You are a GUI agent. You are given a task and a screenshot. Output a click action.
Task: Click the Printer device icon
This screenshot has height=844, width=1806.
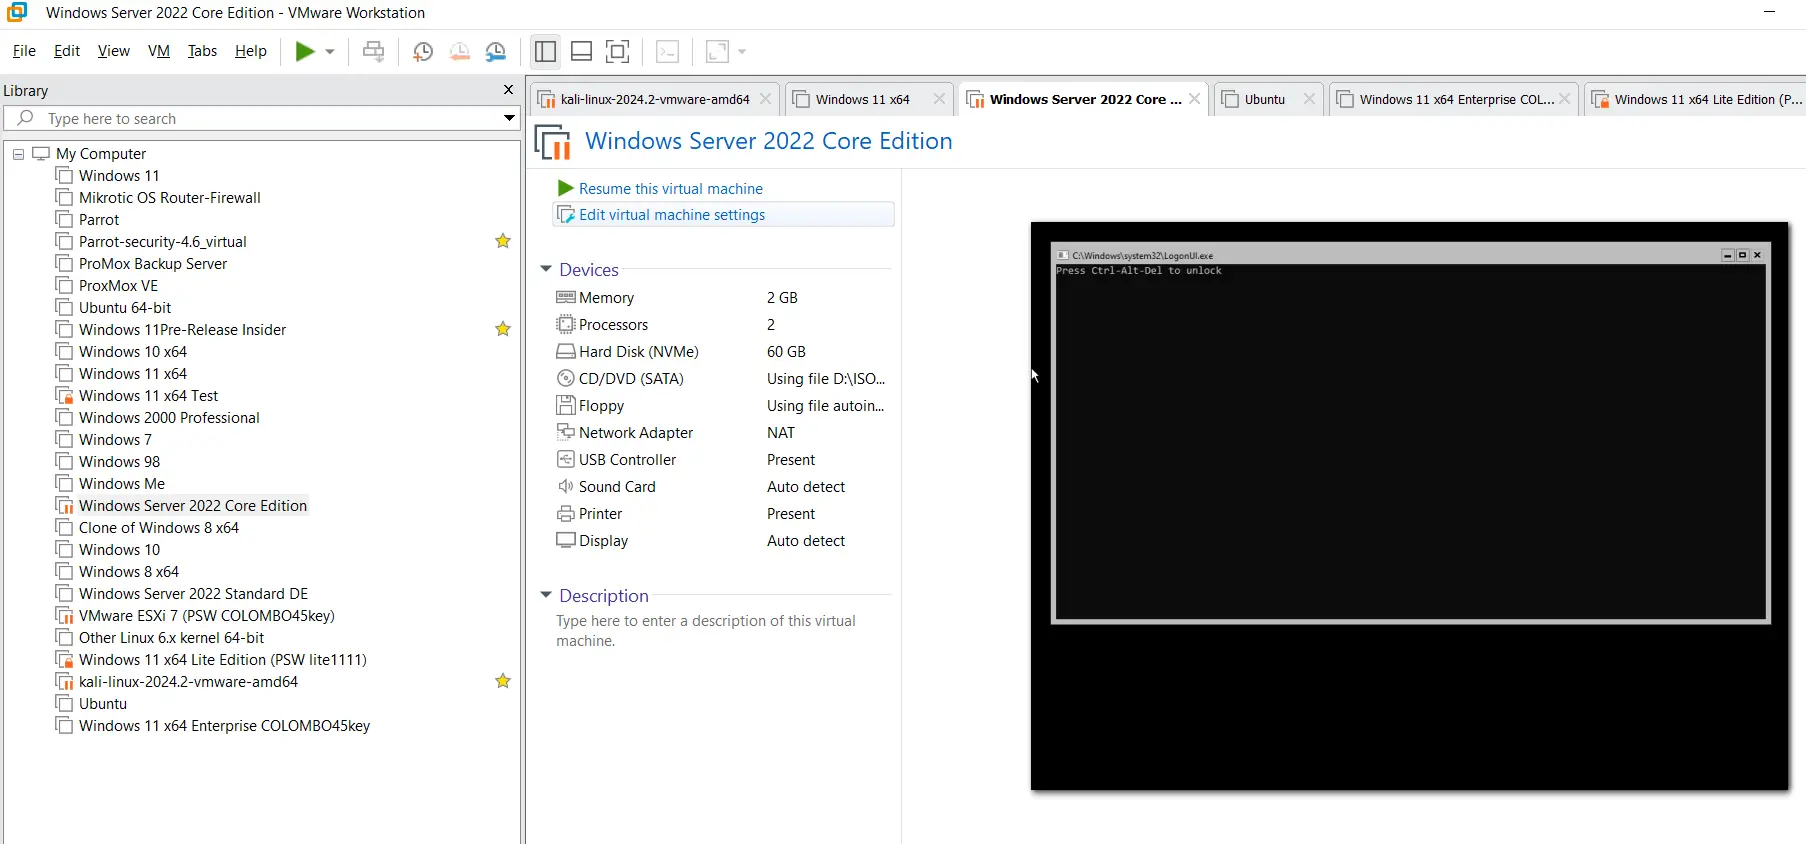pos(566,513)
